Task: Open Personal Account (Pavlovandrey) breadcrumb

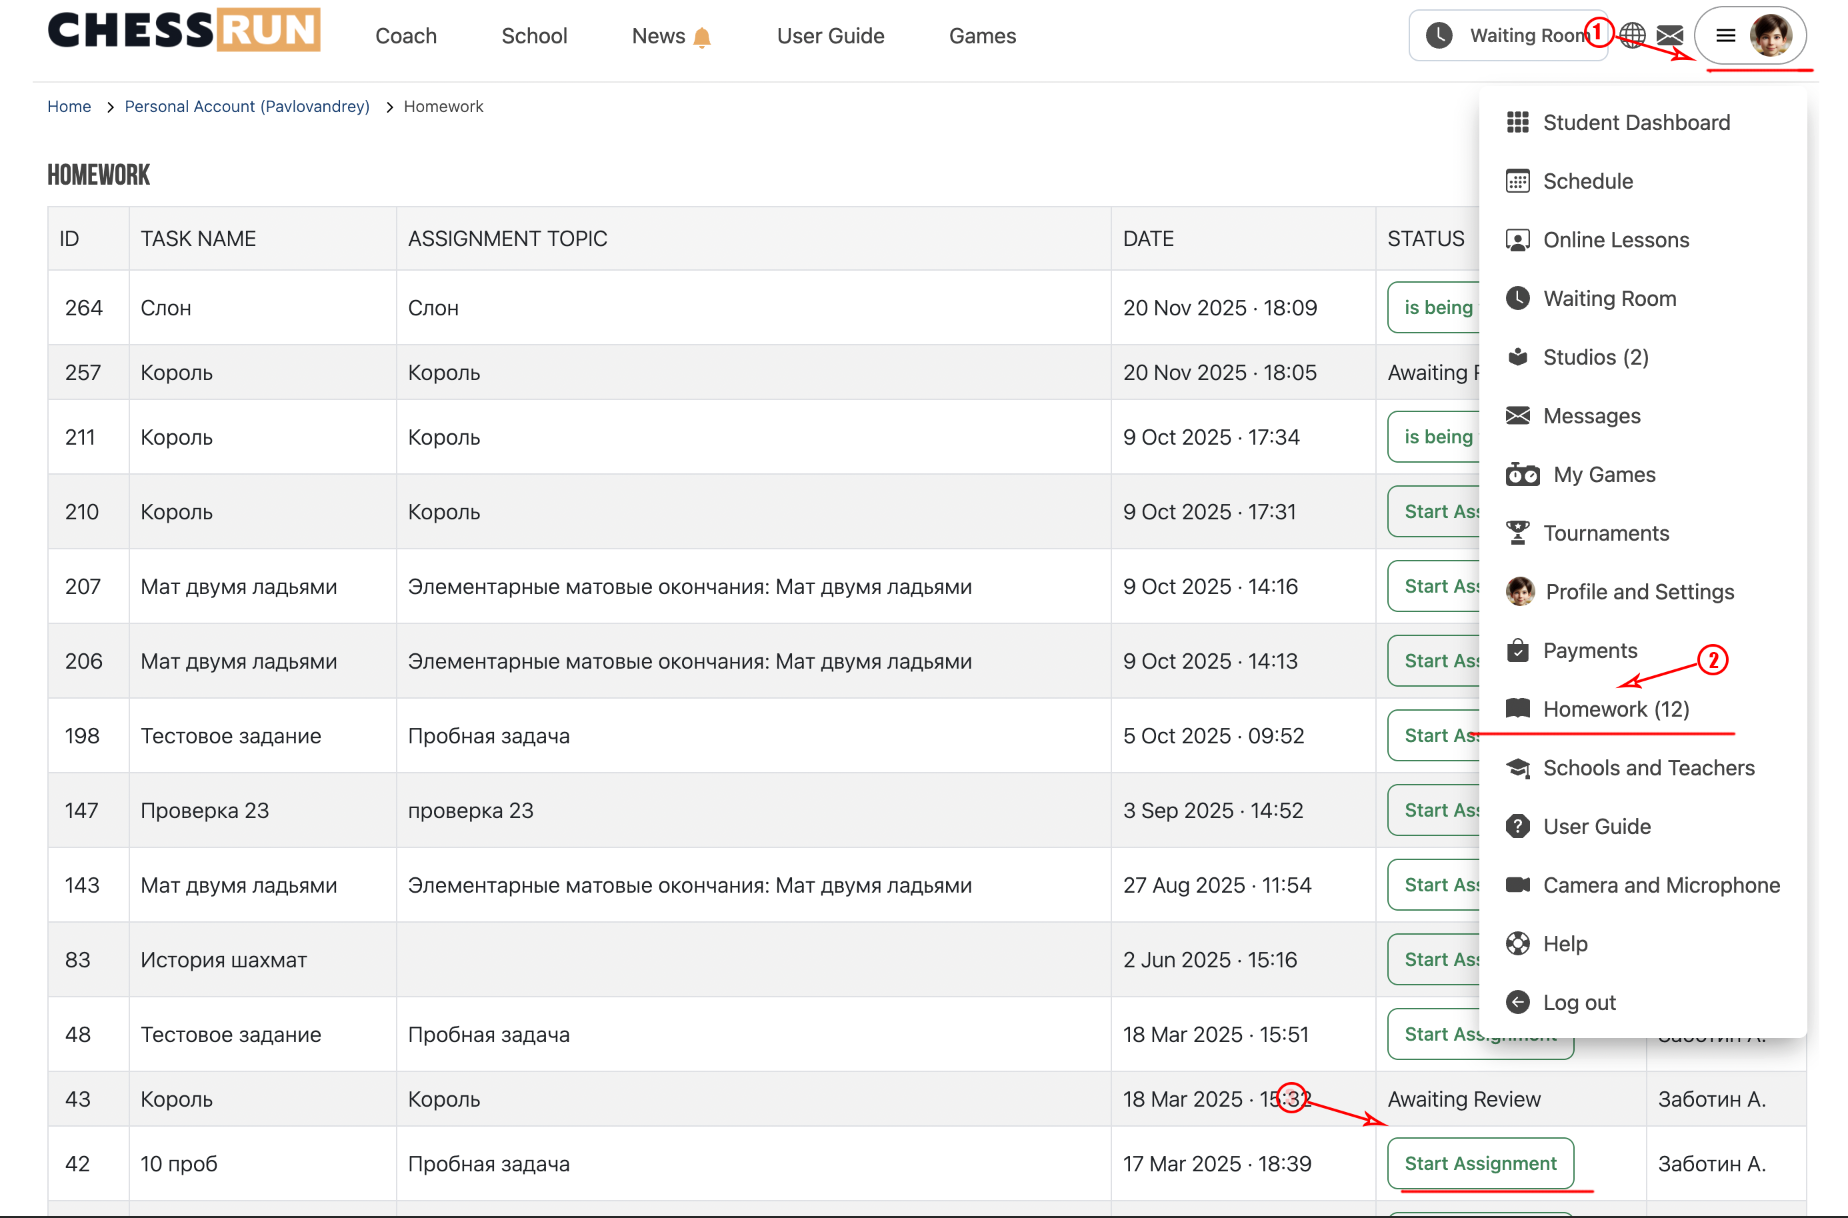Action: pos(247,106)
